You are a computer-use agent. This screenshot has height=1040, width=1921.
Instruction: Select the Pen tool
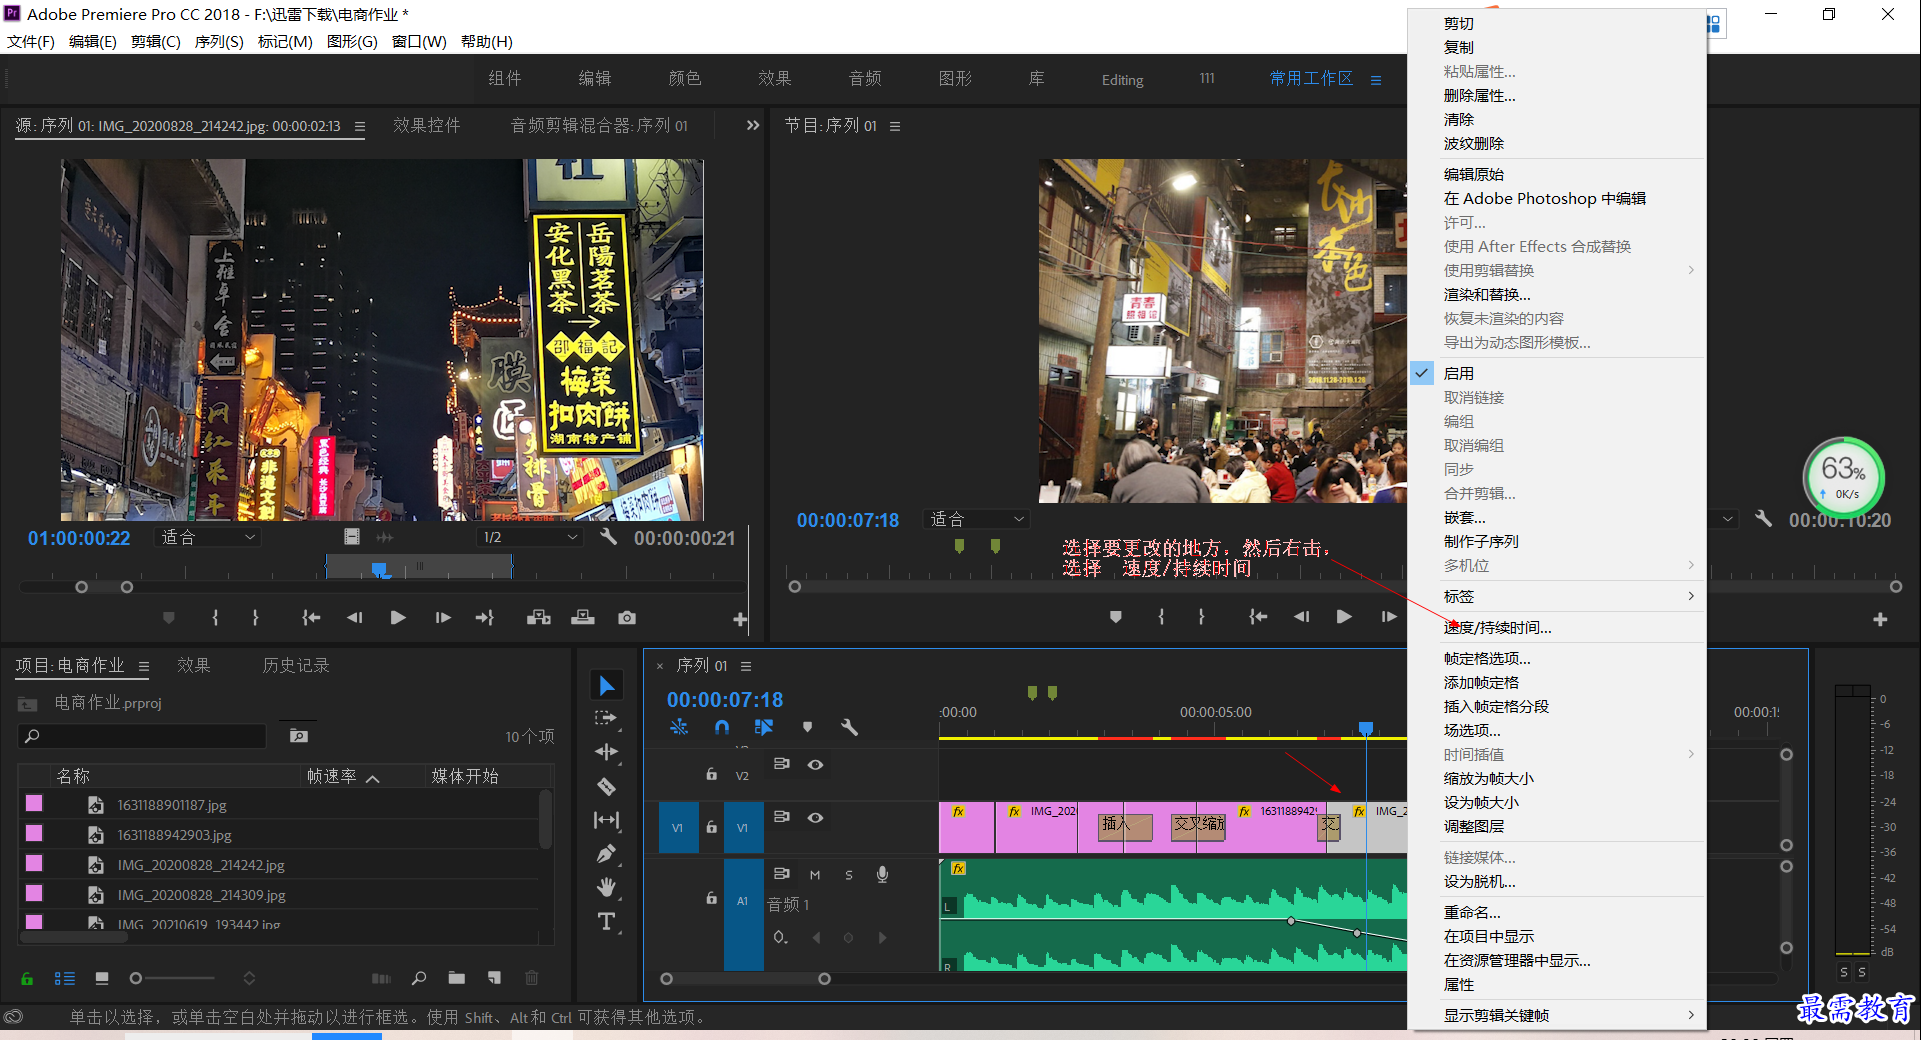(606, 854)
